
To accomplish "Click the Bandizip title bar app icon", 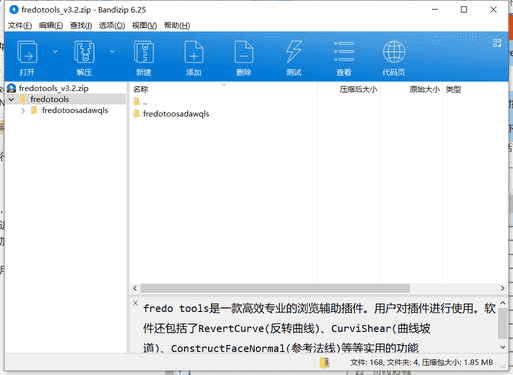I will coord(14,10).
